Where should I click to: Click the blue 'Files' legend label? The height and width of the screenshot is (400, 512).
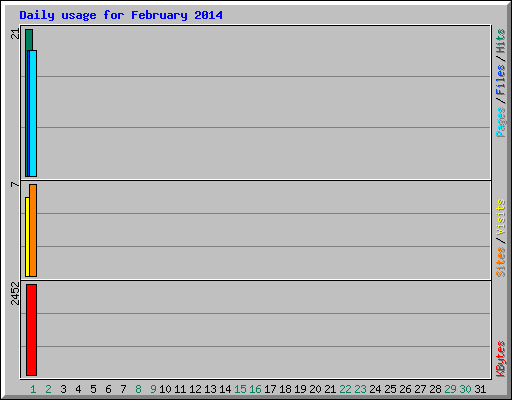(500, 80)
